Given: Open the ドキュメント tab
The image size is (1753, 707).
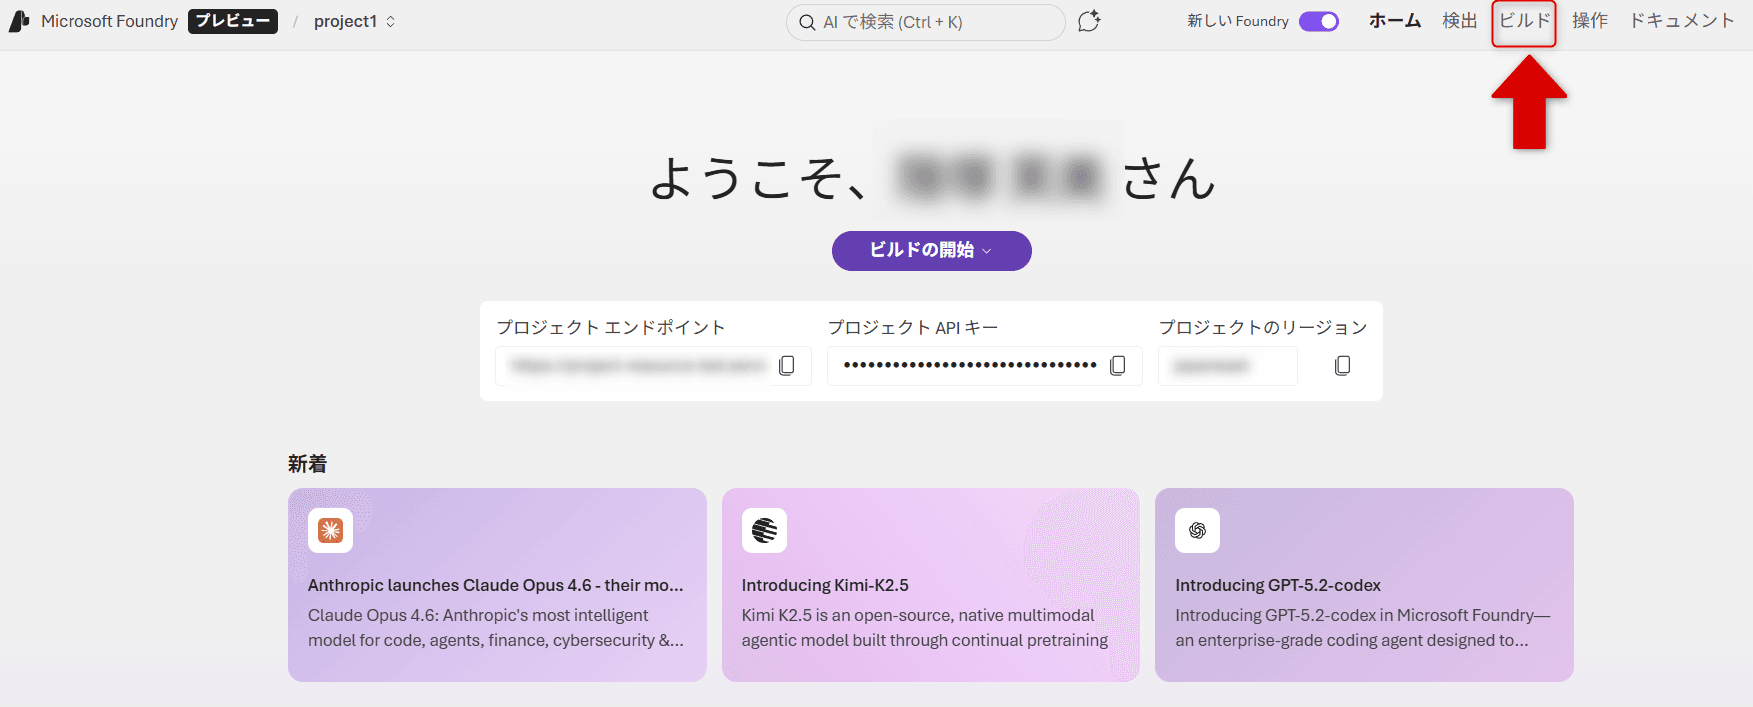Looking at the screenshot, I should click(1682, 20).
